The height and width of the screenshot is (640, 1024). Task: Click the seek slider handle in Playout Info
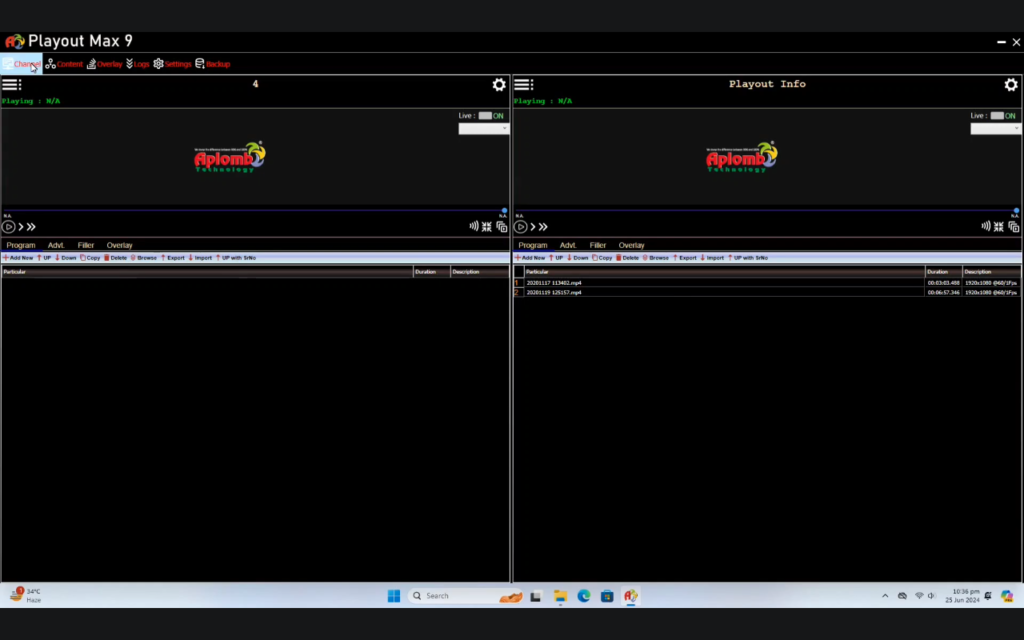tap(1016, 211)
